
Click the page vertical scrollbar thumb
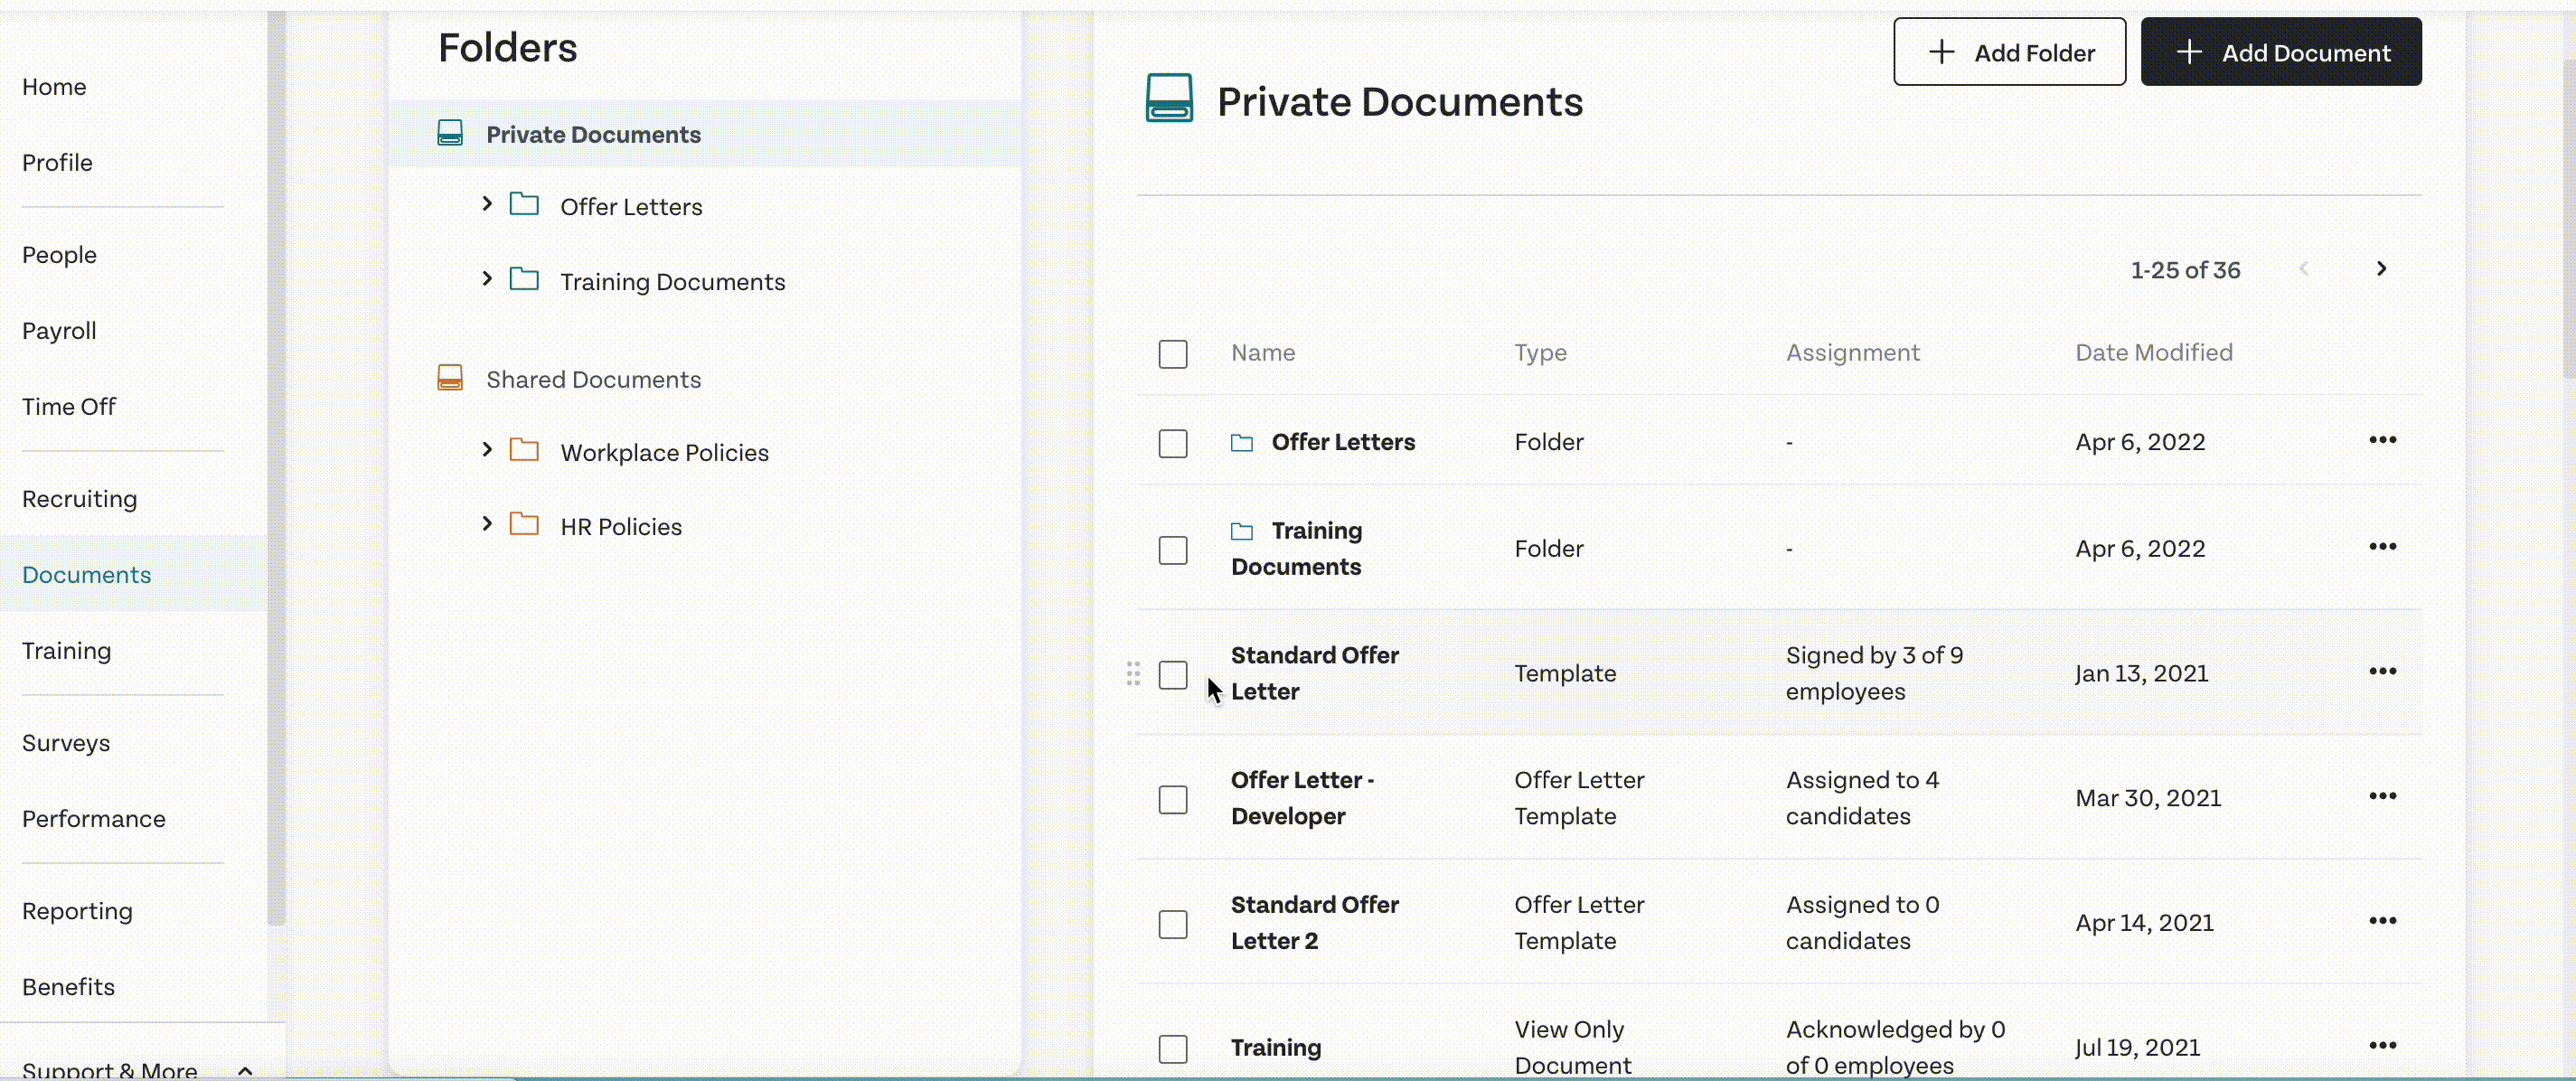(x=2567, y=218)
